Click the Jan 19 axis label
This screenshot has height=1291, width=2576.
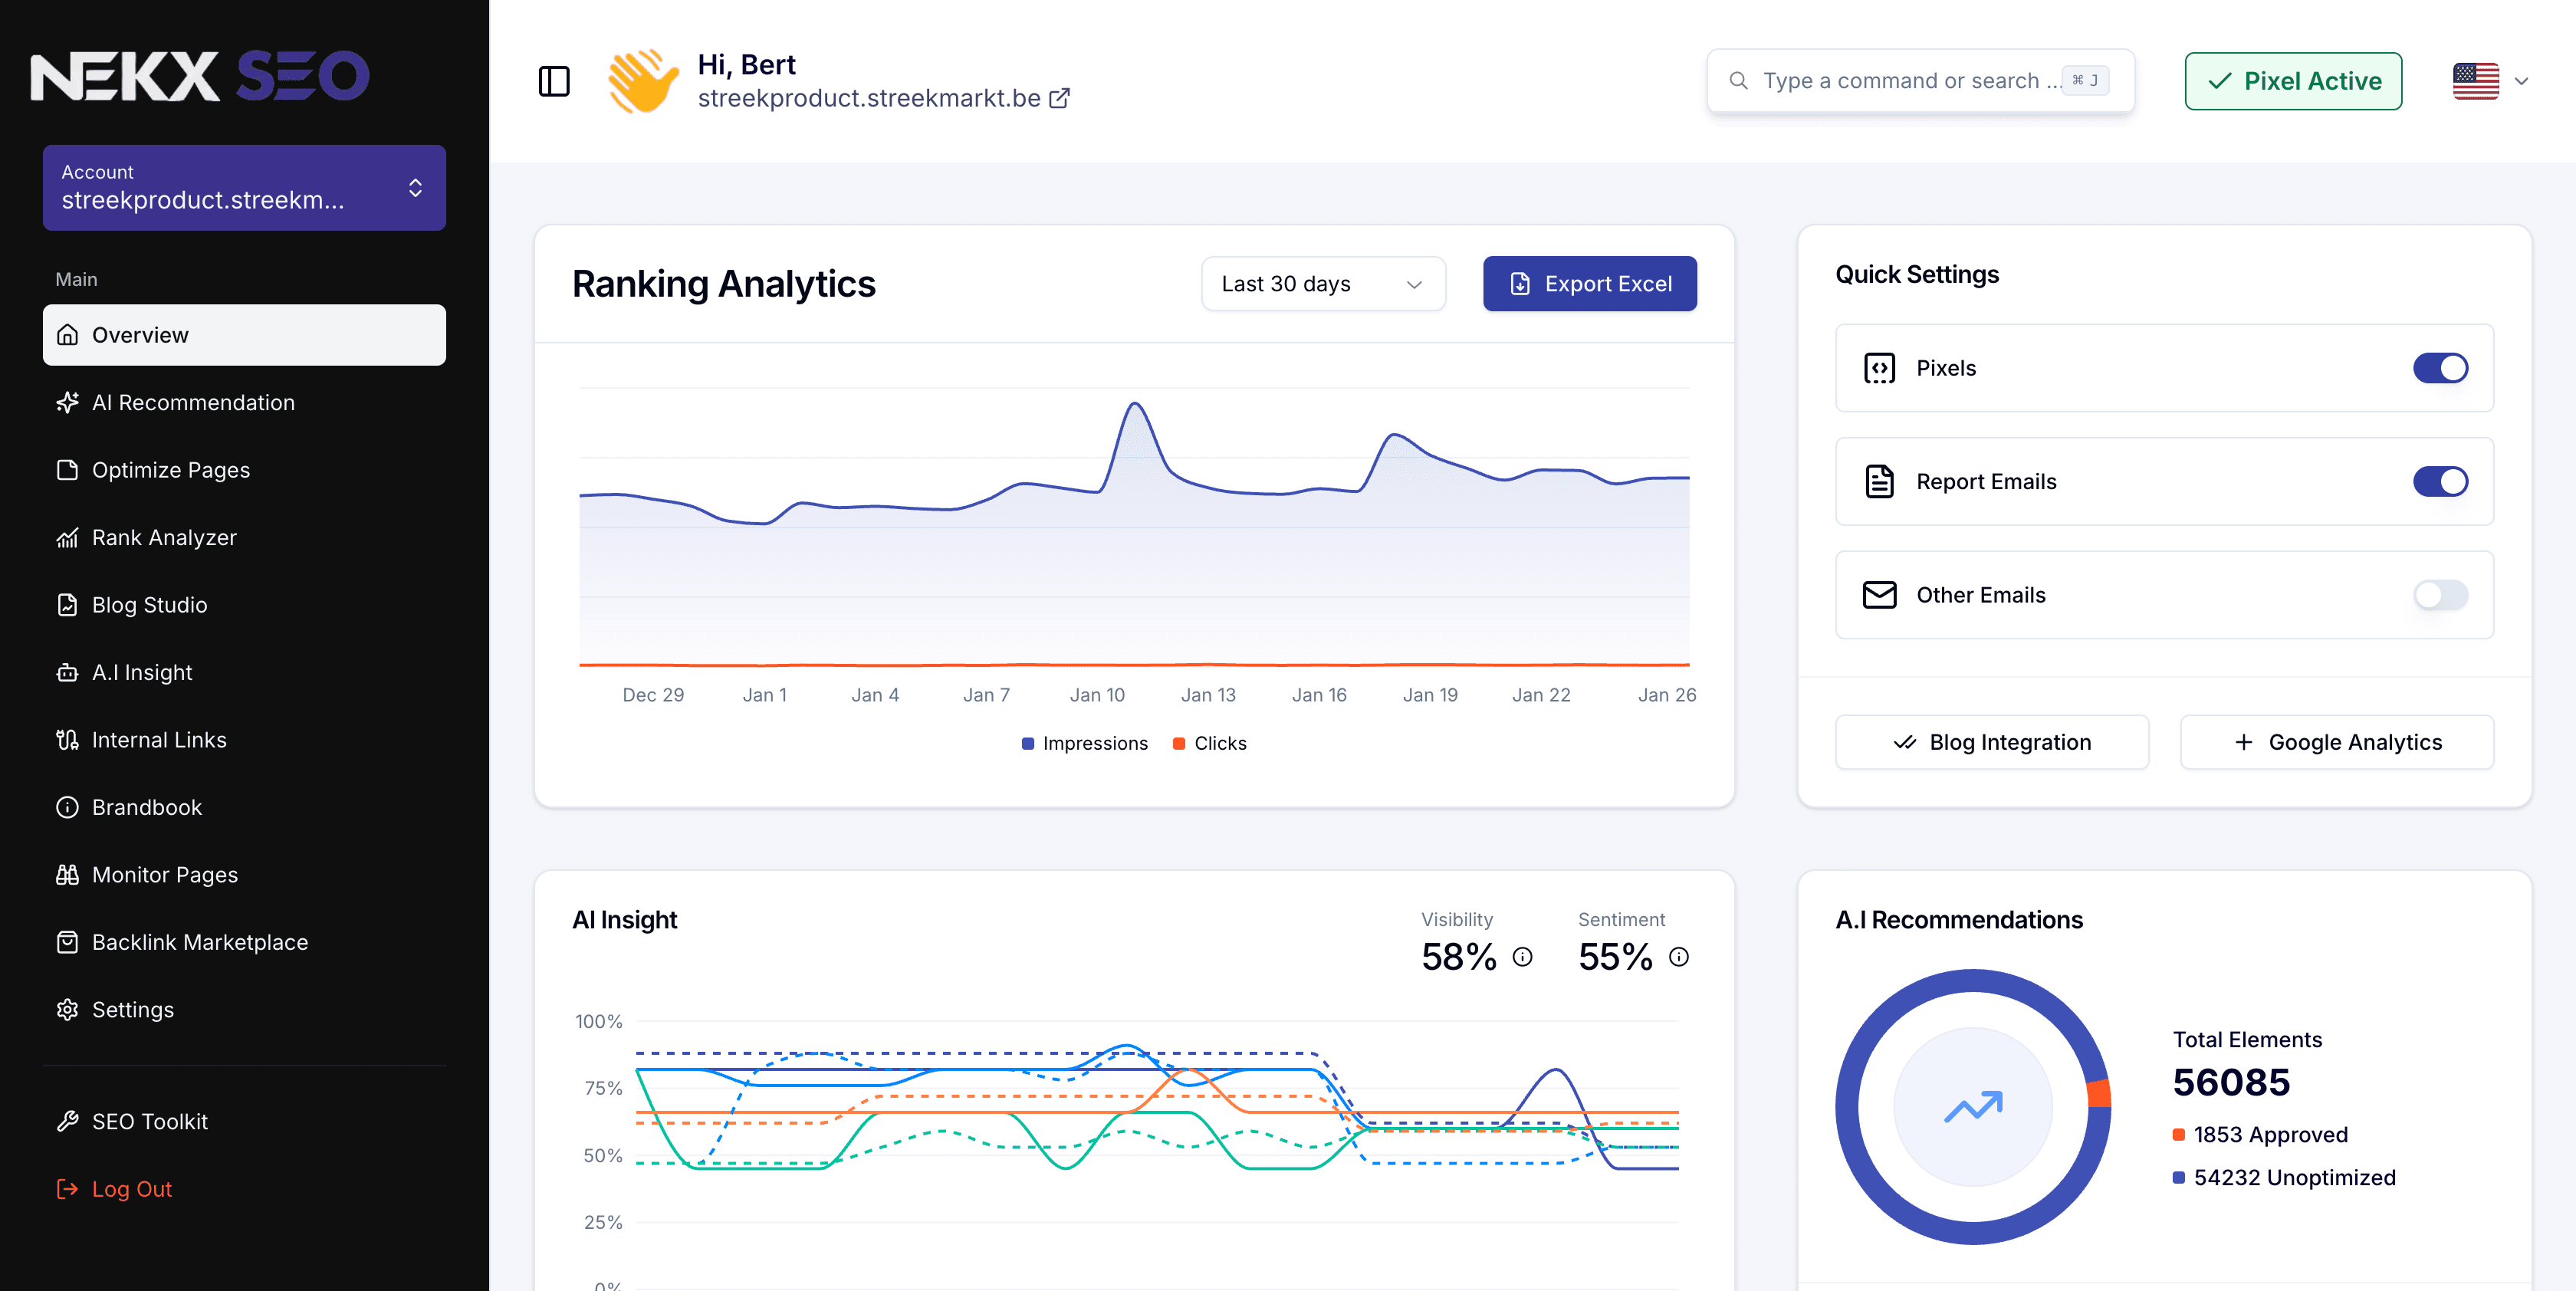1430,695
